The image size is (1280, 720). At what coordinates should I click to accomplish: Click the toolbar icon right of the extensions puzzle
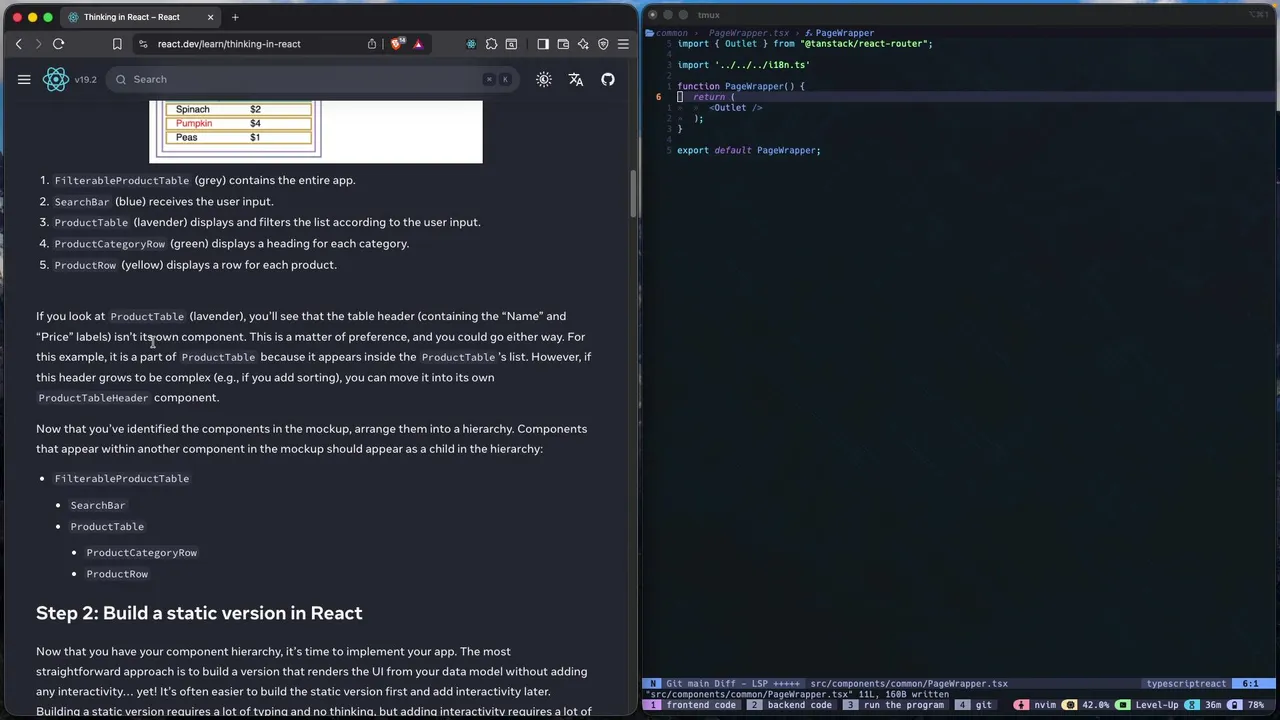pyautogui.click(x=511, y=44)
